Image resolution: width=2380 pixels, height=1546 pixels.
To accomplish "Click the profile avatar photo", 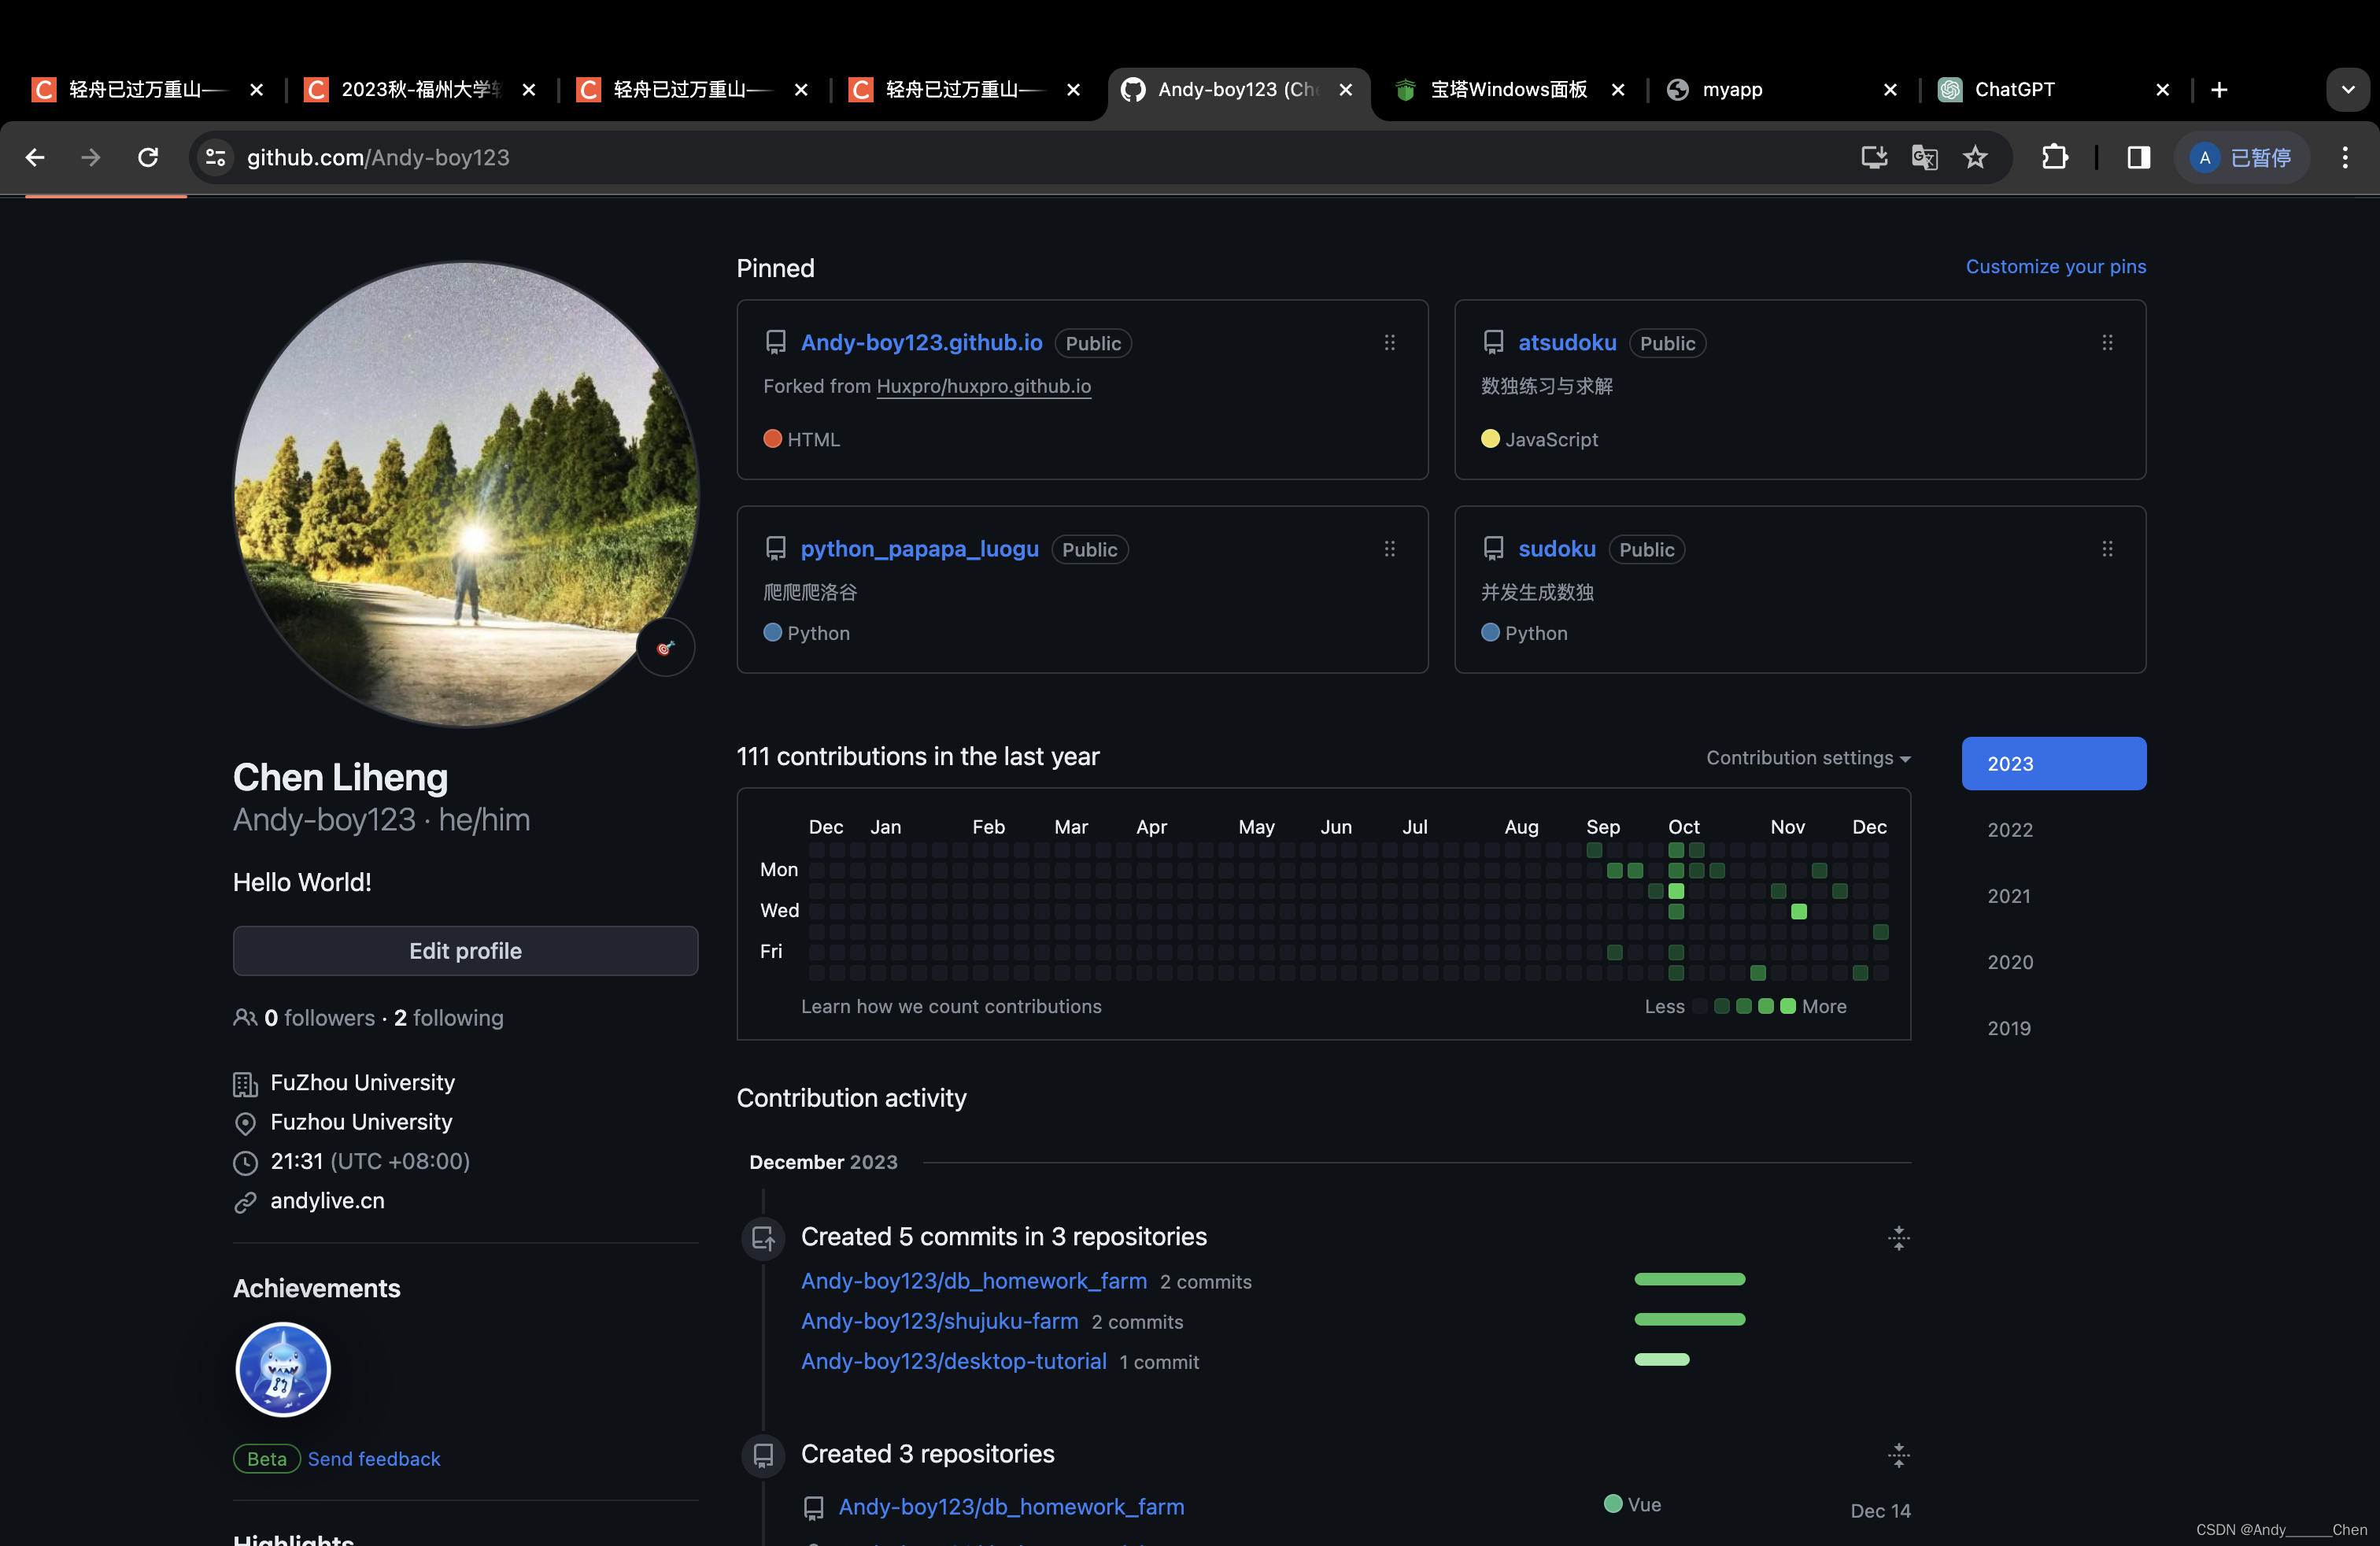I will coord(465,494).
